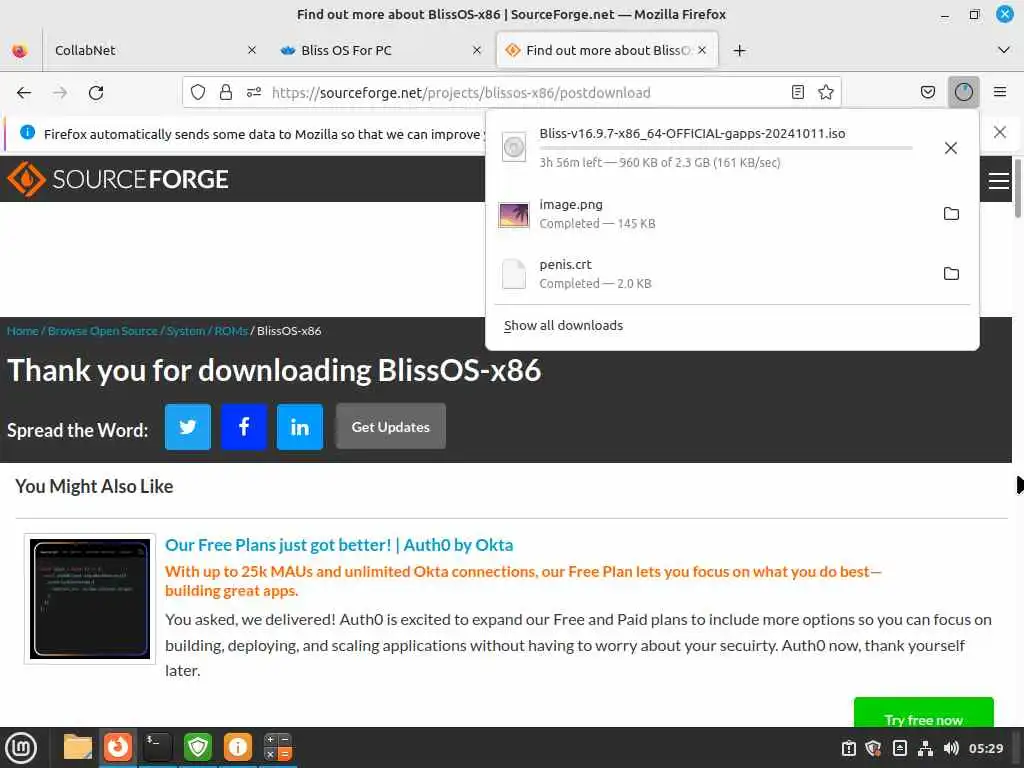Open containing folder for penis.crt
Screen dimensions: 1024x768
(951, 274)
